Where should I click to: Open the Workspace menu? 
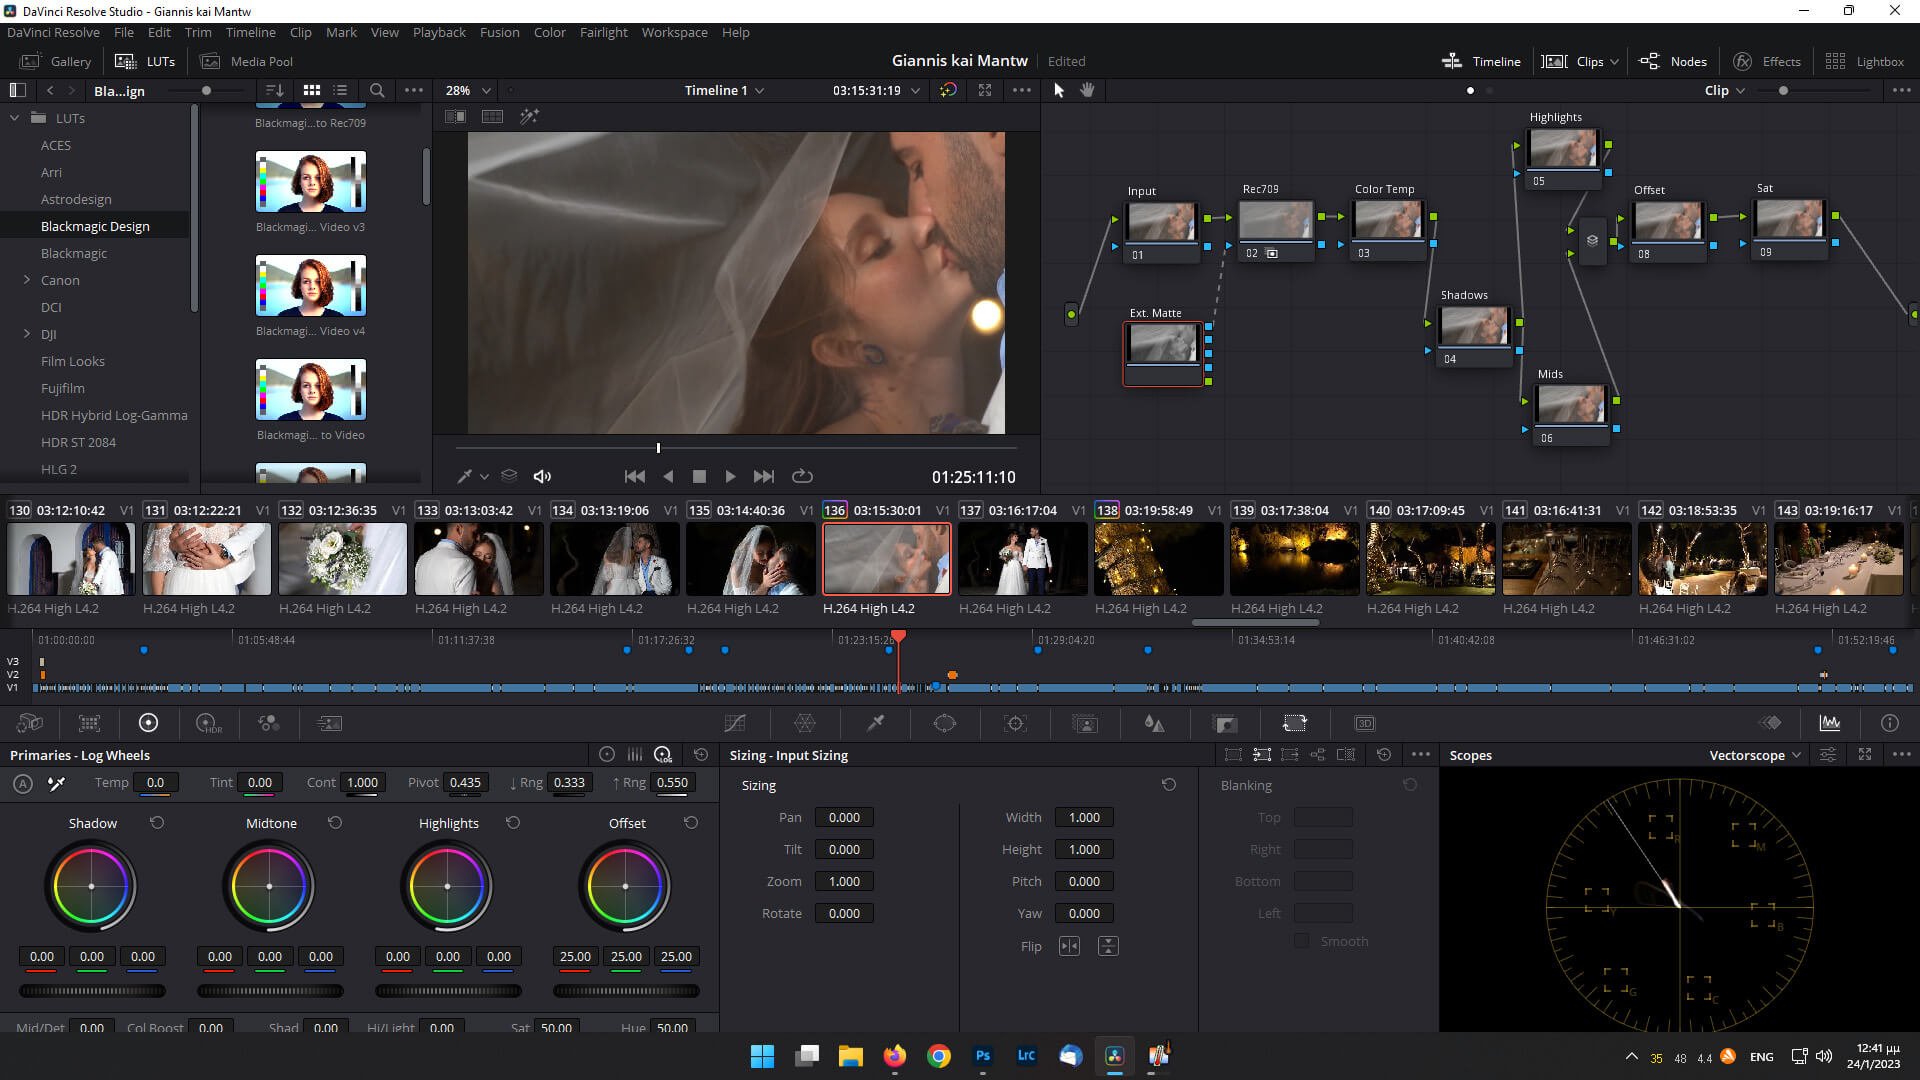coord(674,32)
